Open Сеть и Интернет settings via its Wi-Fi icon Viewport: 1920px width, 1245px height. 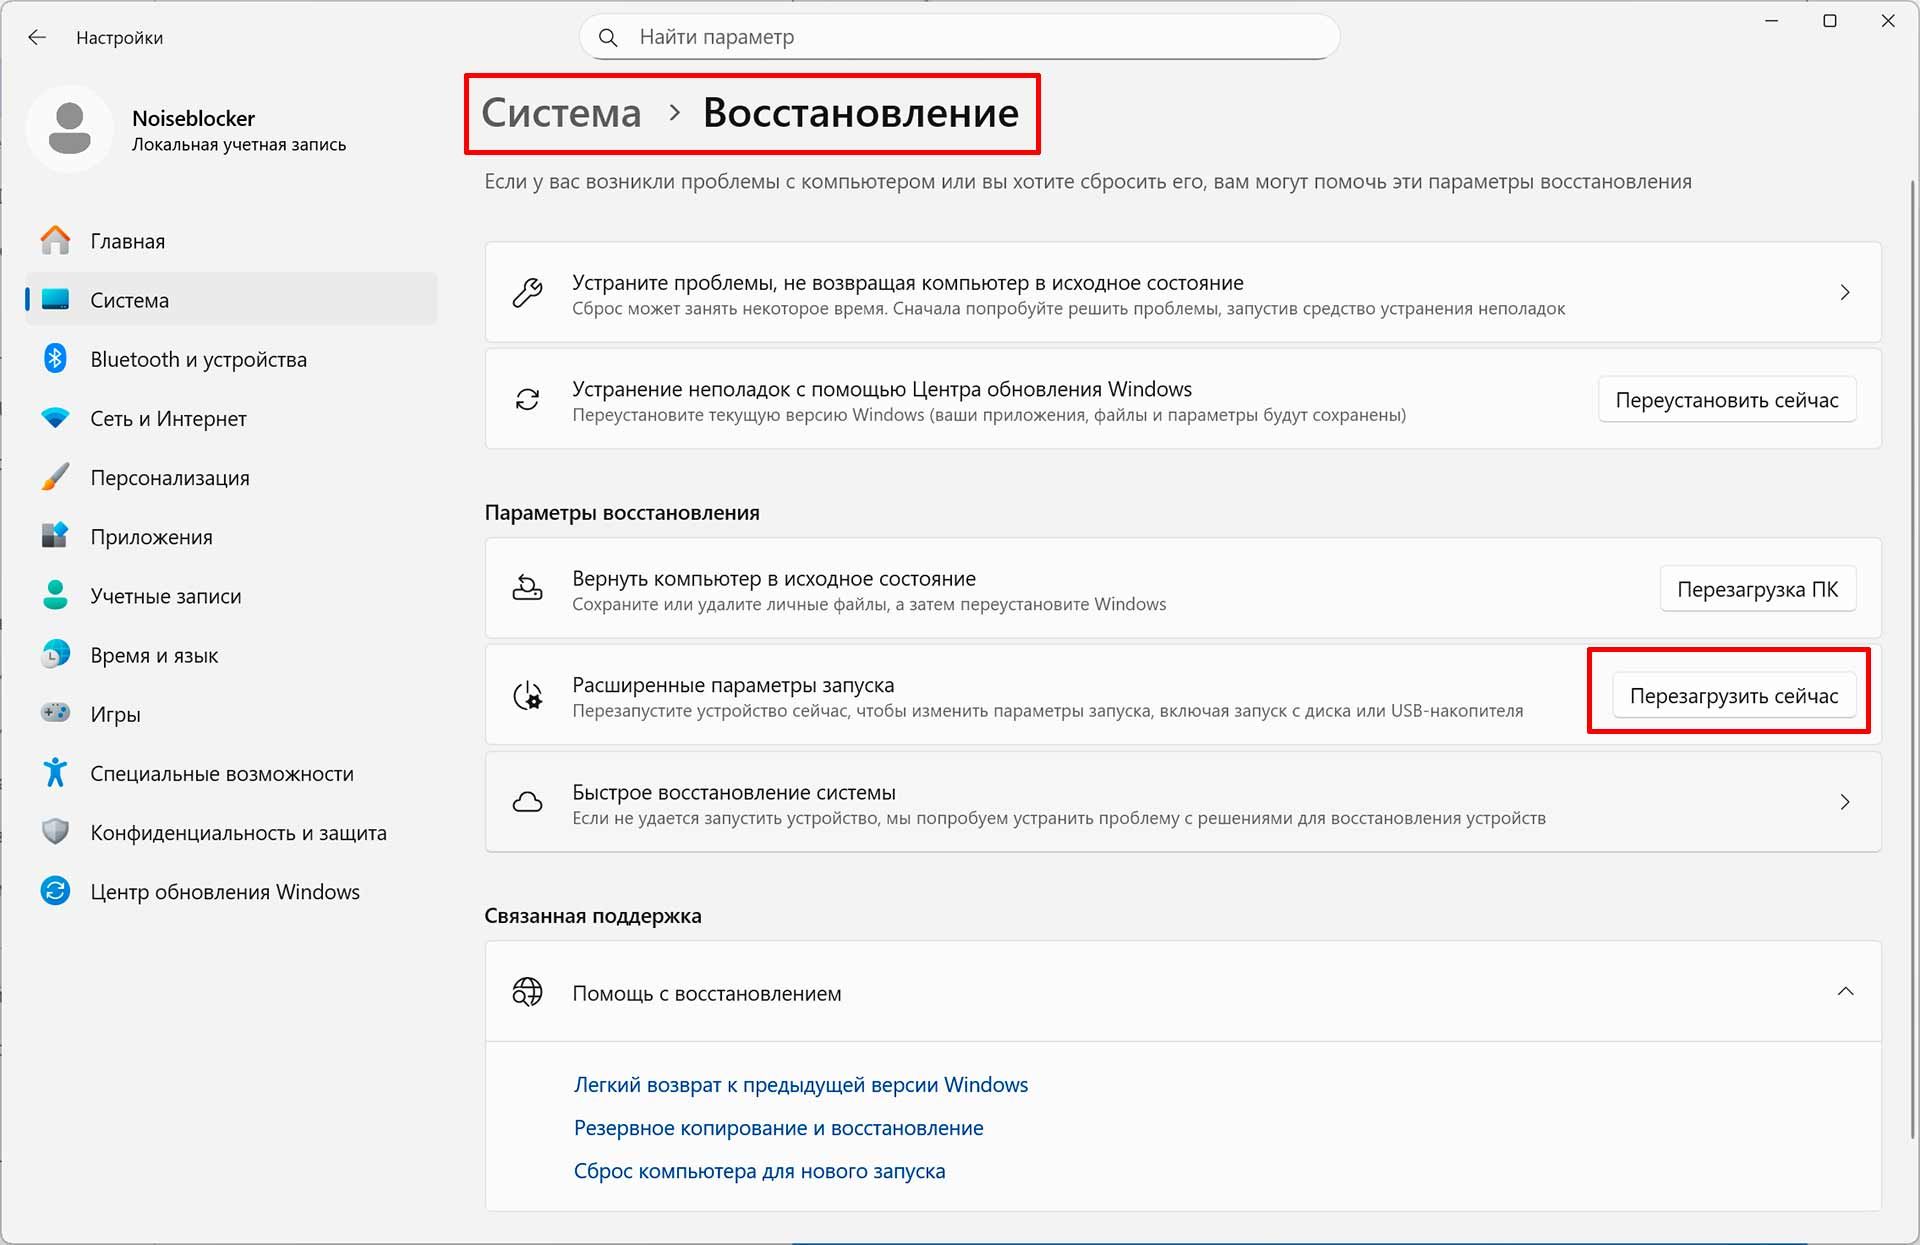coord(55,418)
